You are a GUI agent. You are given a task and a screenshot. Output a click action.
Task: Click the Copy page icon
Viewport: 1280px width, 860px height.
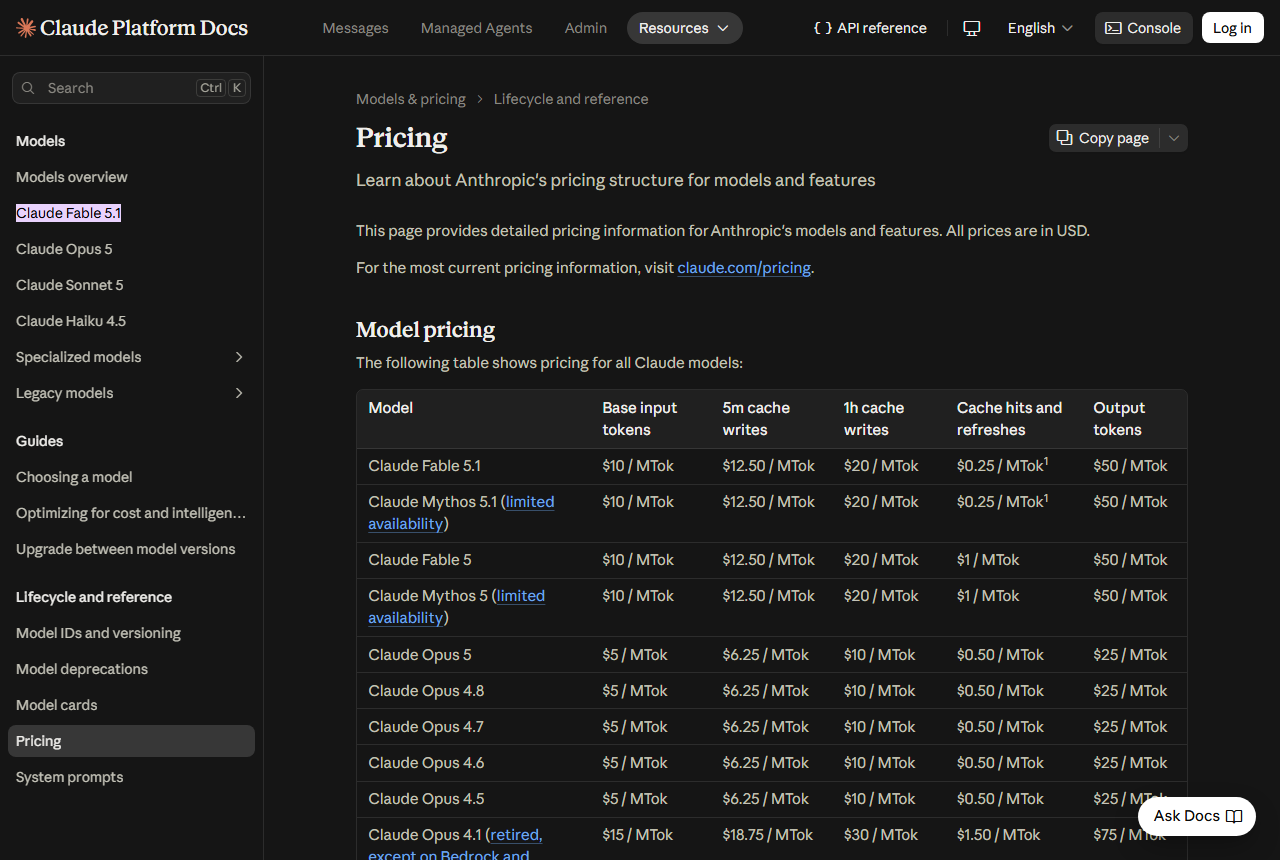pos(1065,138)
